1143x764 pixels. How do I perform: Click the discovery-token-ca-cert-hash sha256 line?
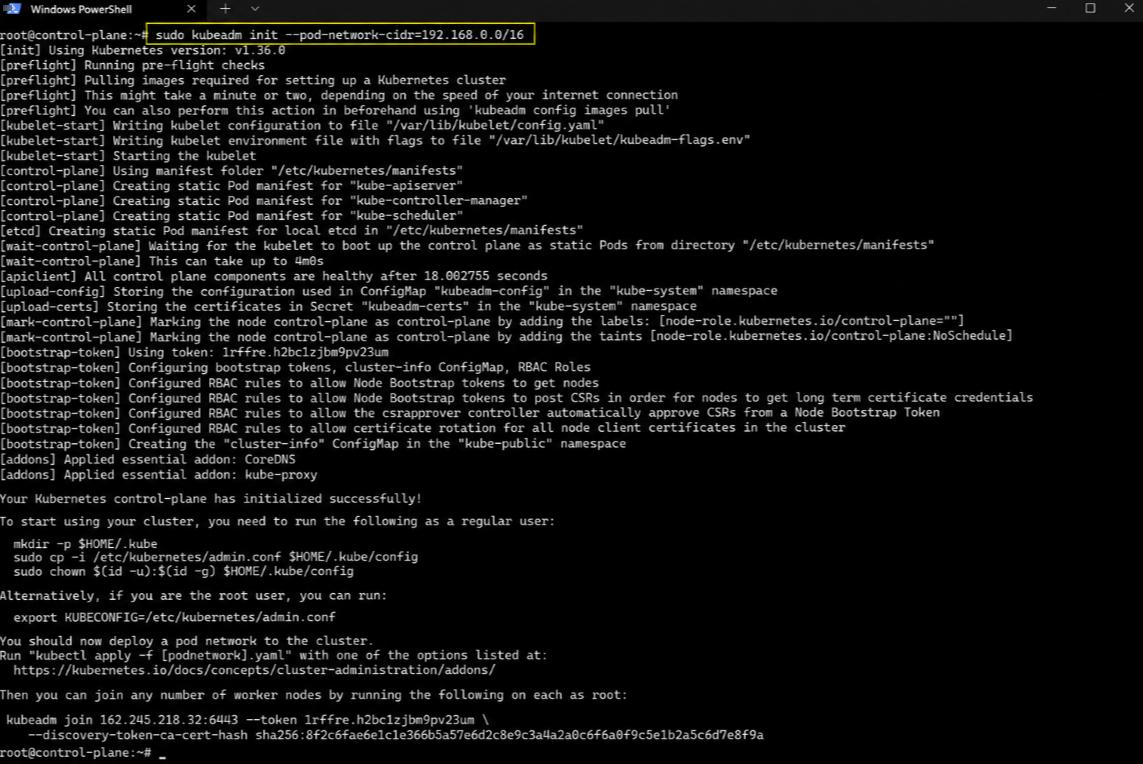396,735
